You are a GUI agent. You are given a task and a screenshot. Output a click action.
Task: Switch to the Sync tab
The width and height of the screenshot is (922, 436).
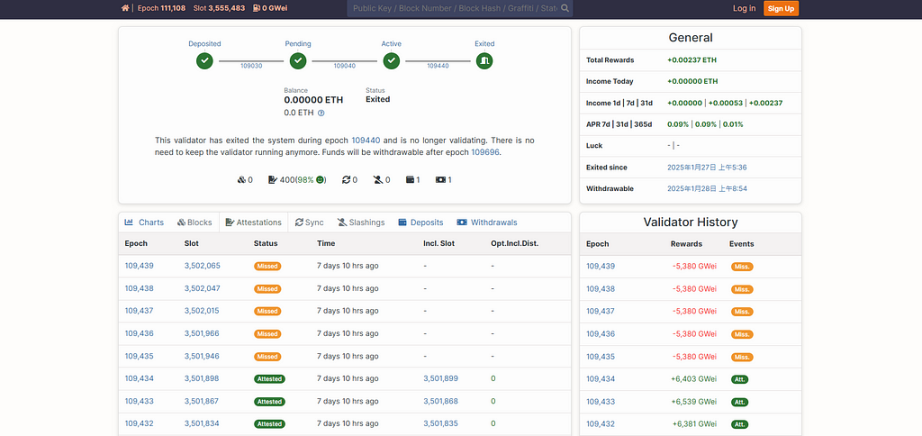[x=309, y=222]
